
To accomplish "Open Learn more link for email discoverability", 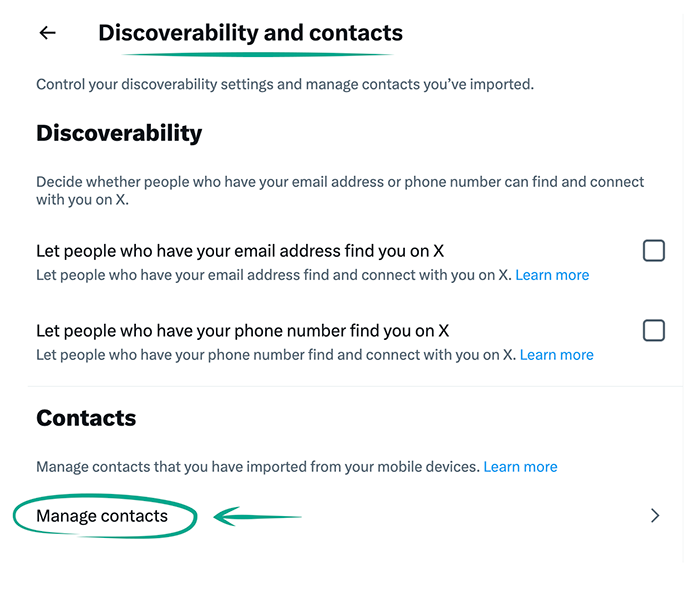I will click(552, 275).
